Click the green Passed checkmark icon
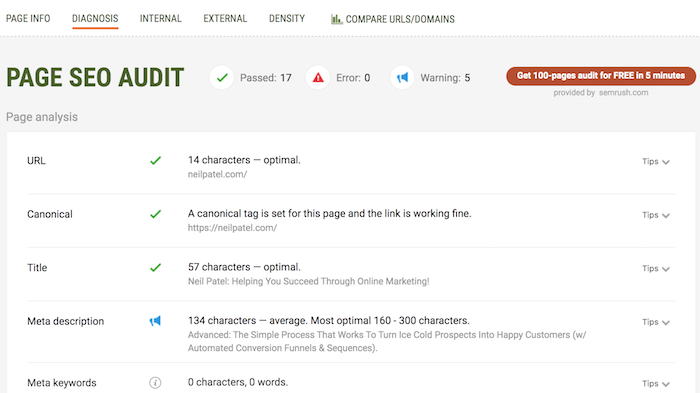This screenshot has height=393, width=700. (x=222, y=78)
